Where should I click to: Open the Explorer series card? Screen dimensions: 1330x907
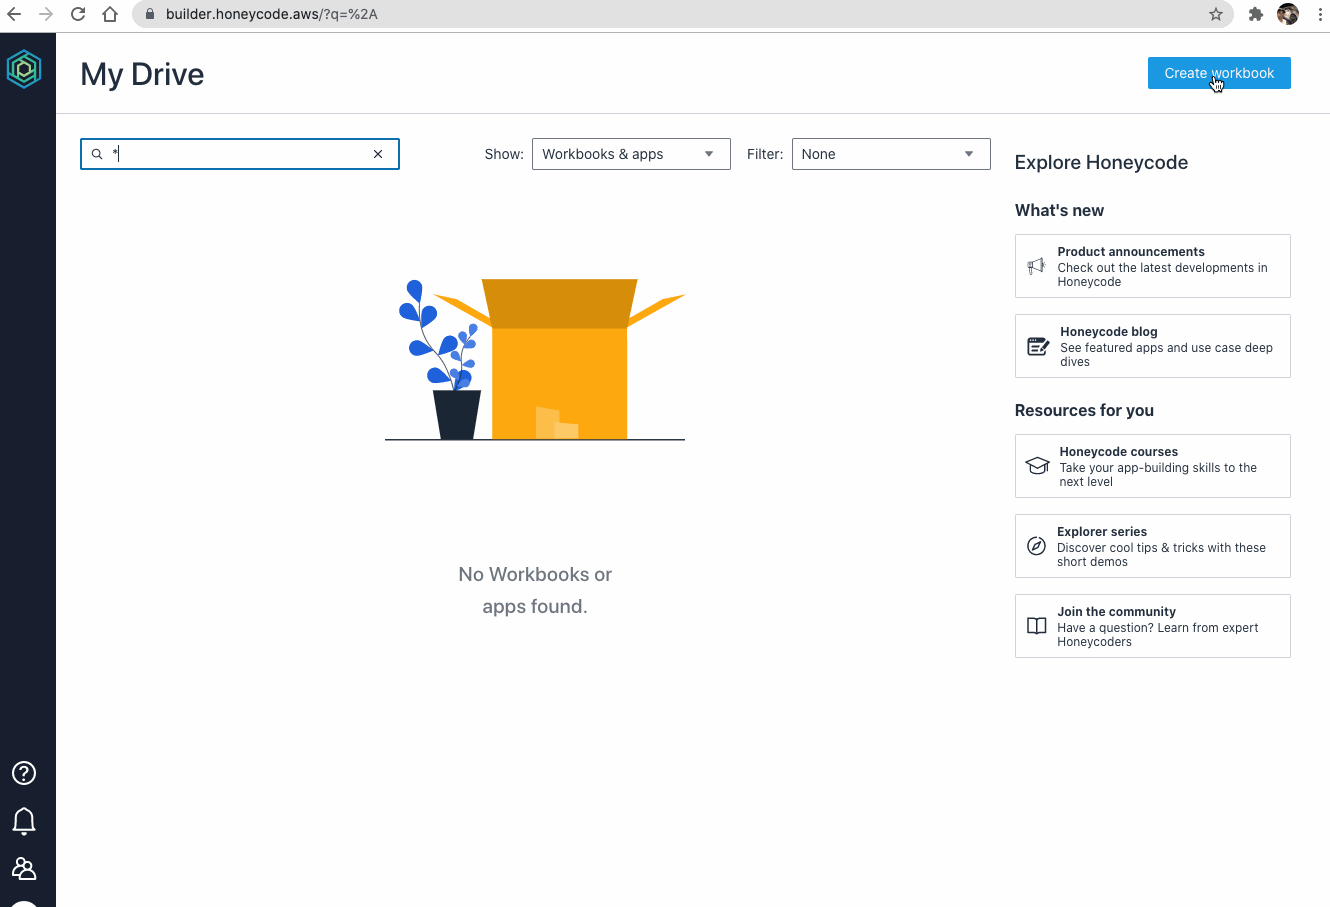1152,546
